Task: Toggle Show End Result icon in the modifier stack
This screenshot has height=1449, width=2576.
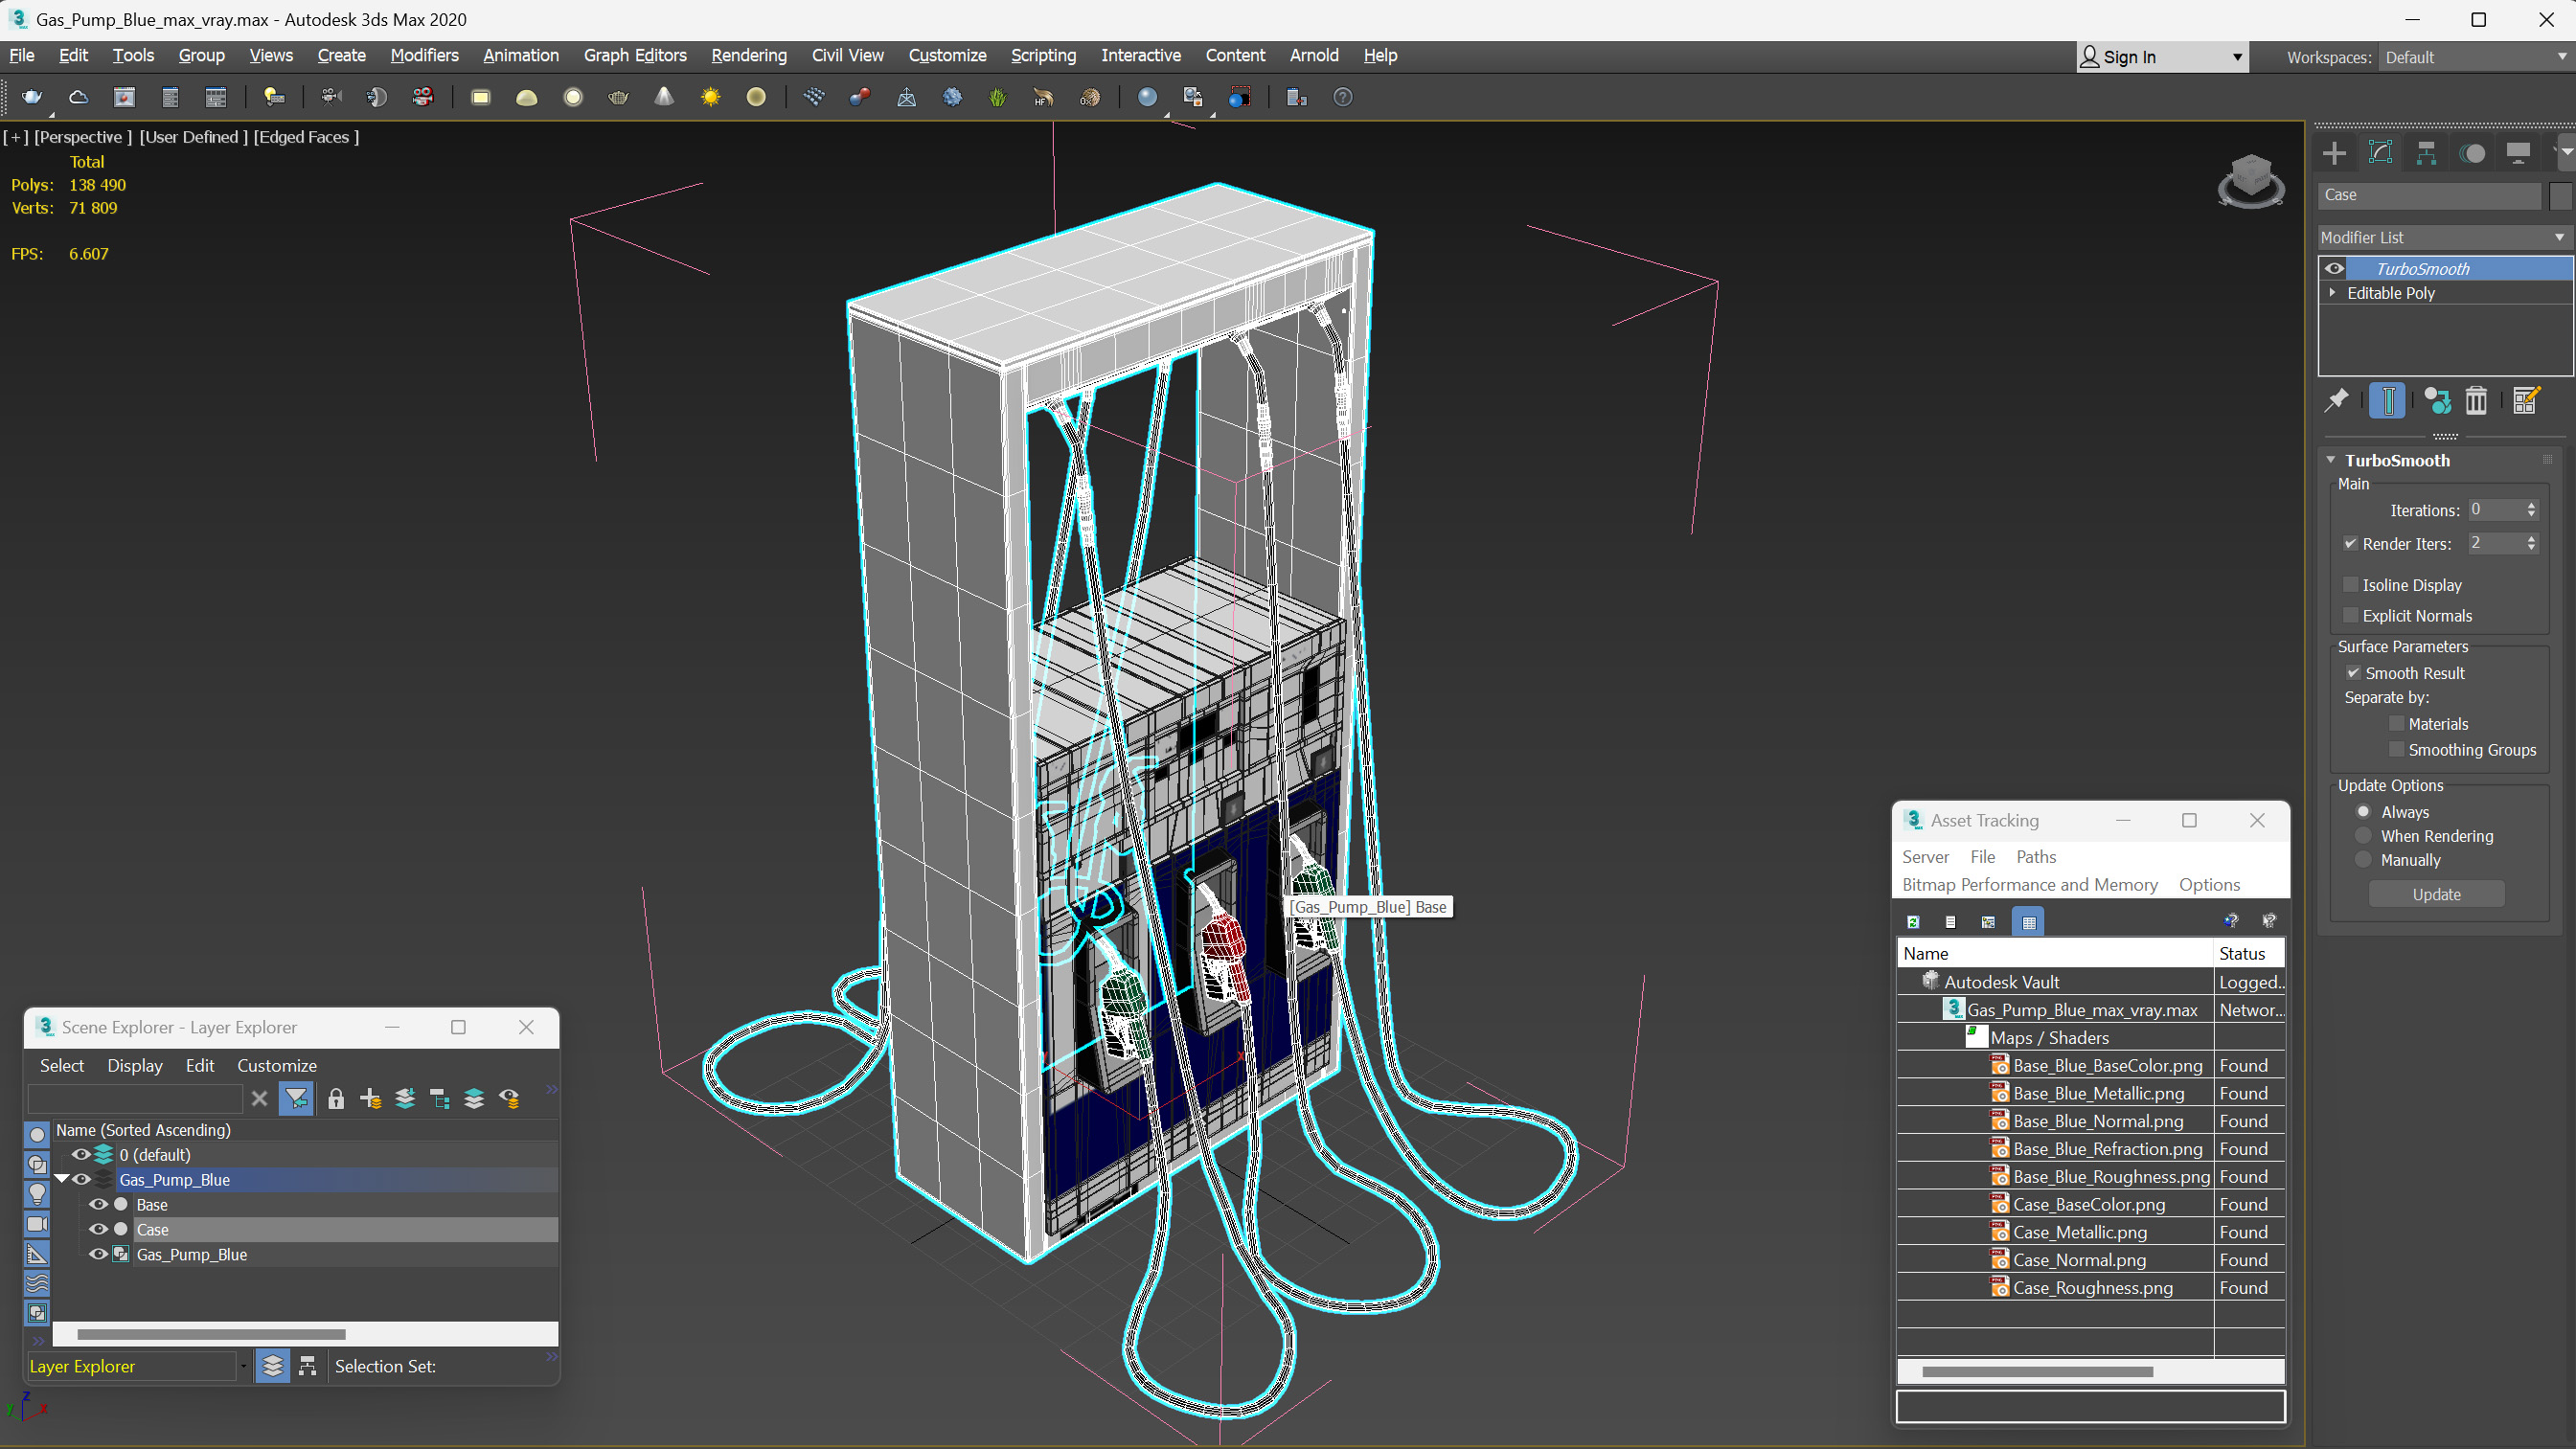Action: [2388, 401]
